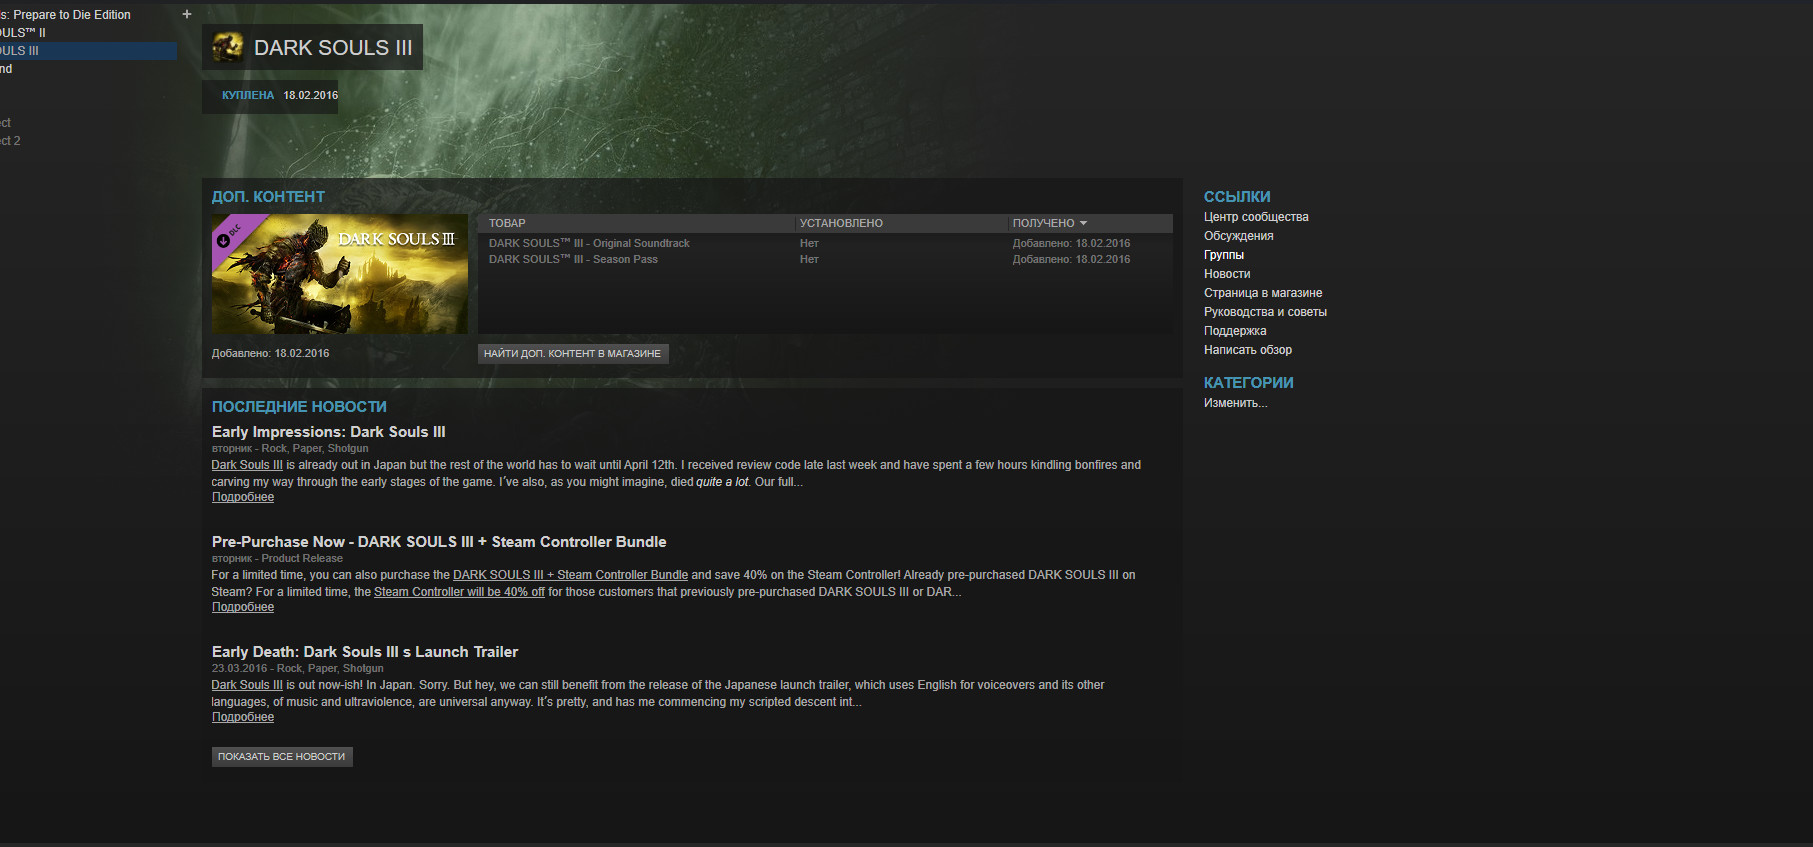Sort DLC list by ПОЛУЧЕНО dropdown arrow
The image size is (1813, 847).
pyautogui.click(x=1083, y=223)
